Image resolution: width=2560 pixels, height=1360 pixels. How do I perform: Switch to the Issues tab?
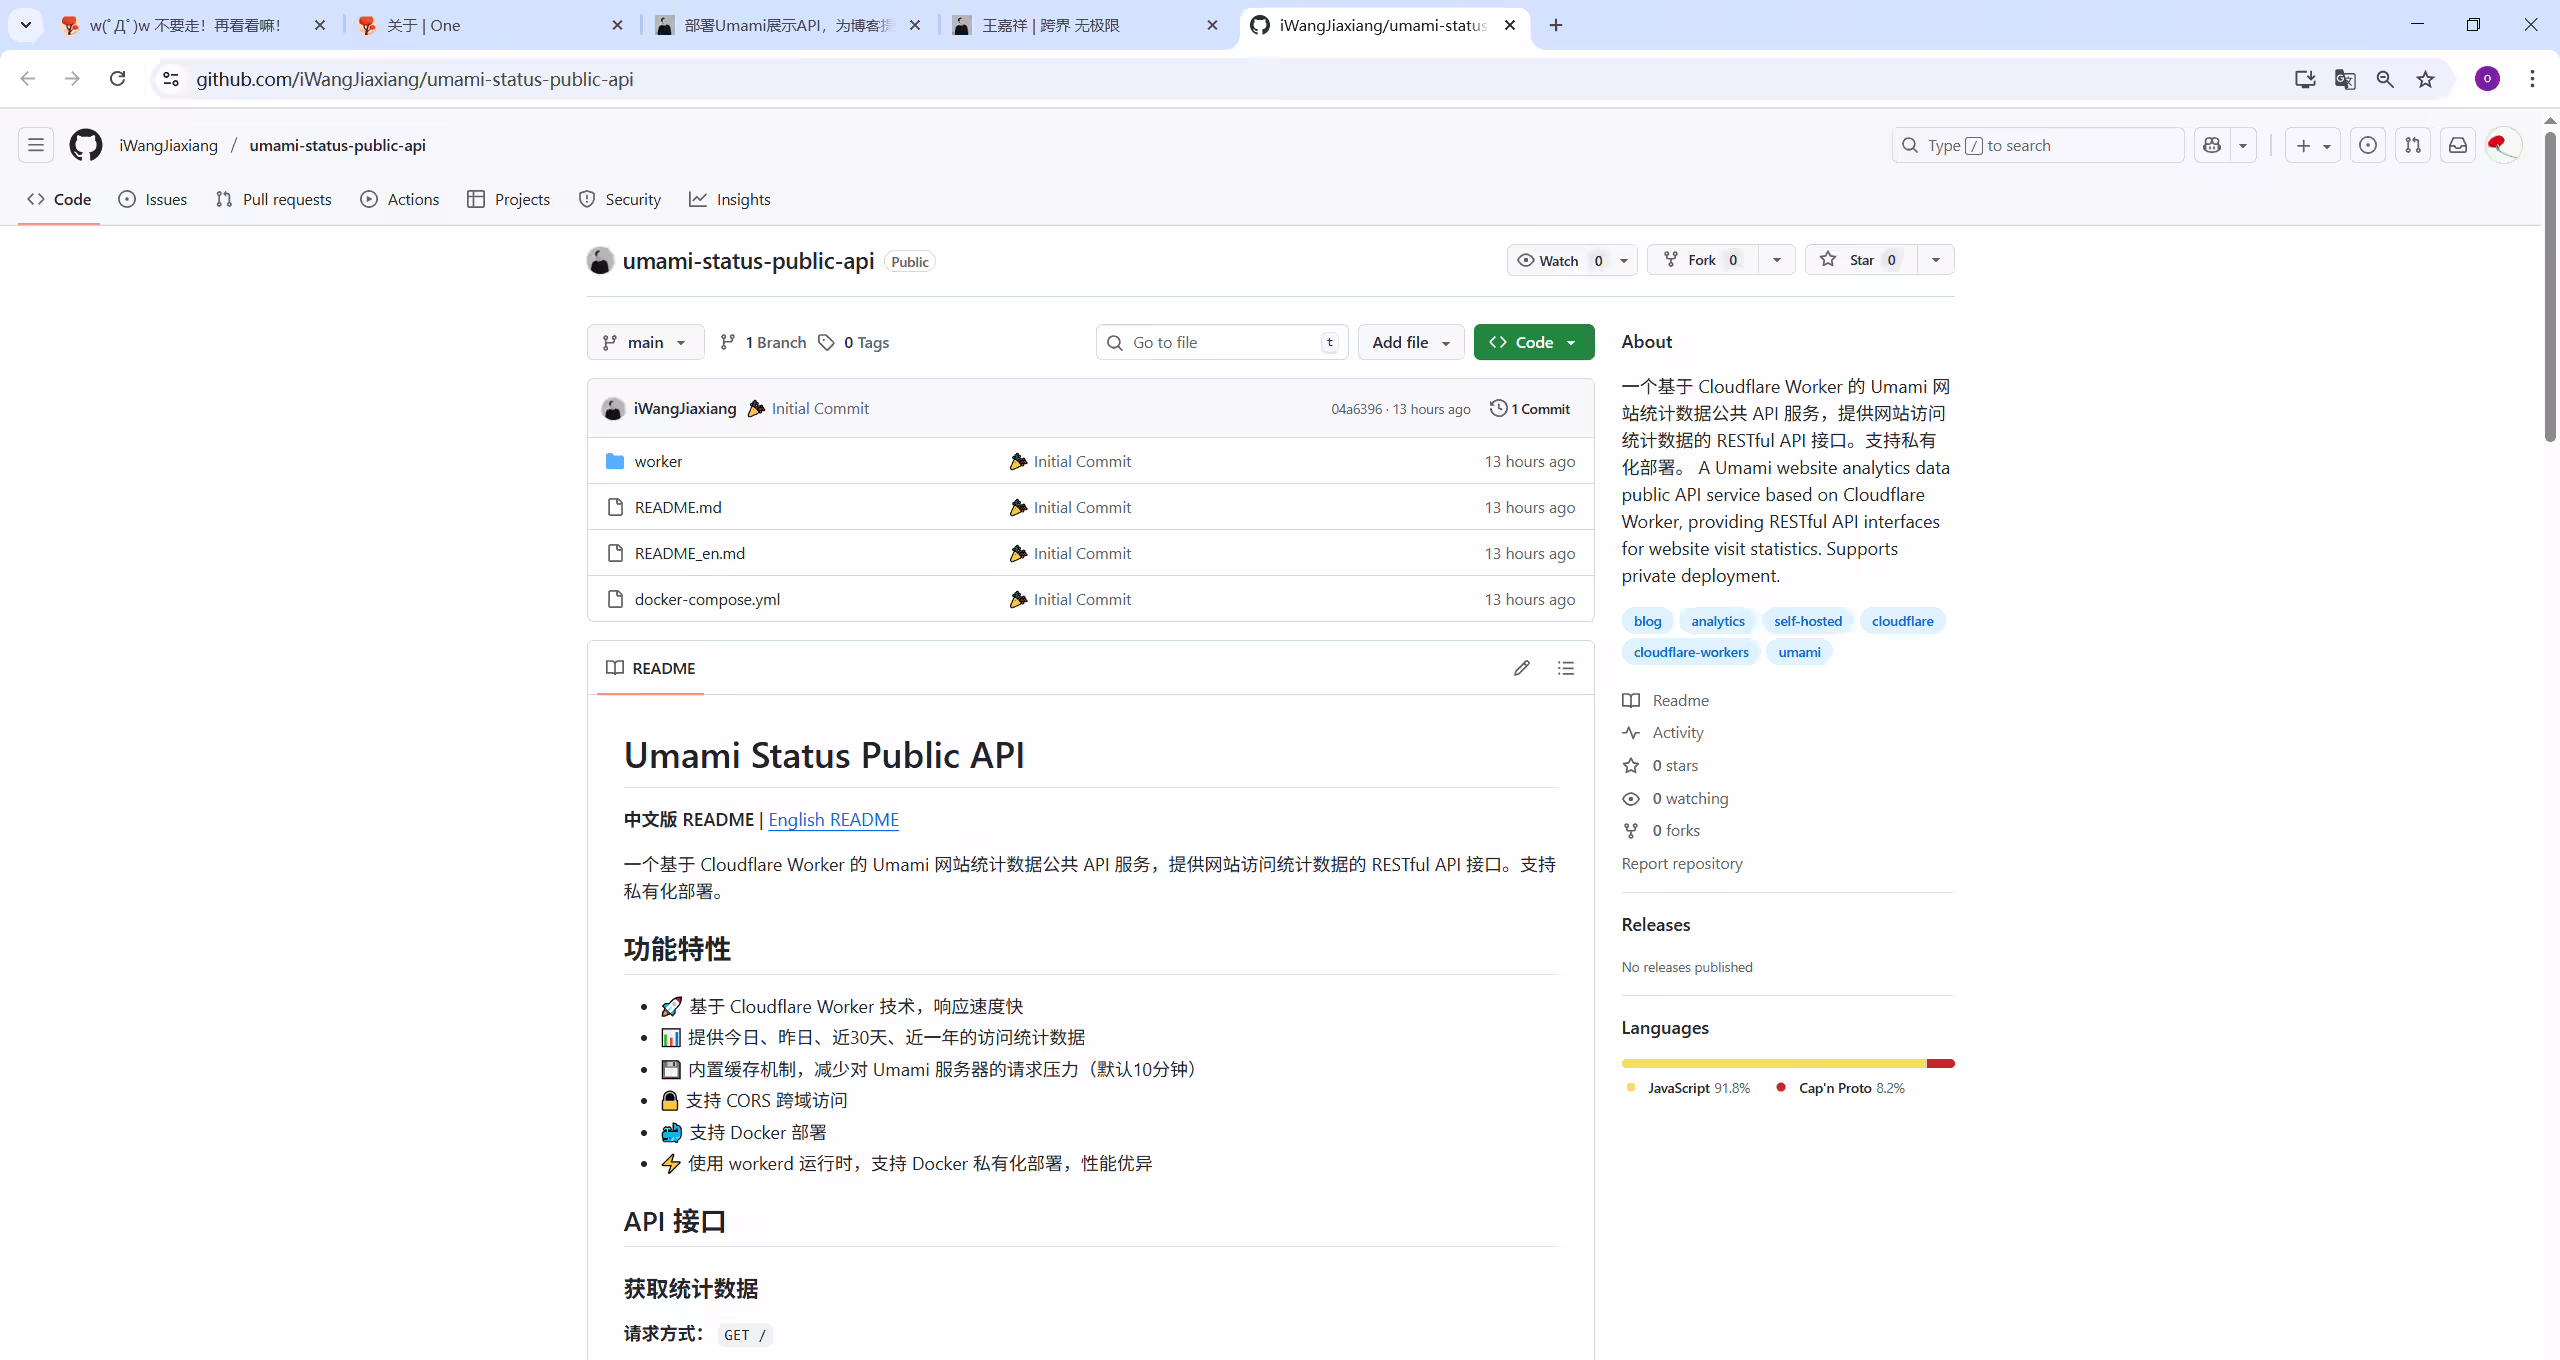point(153,199)
